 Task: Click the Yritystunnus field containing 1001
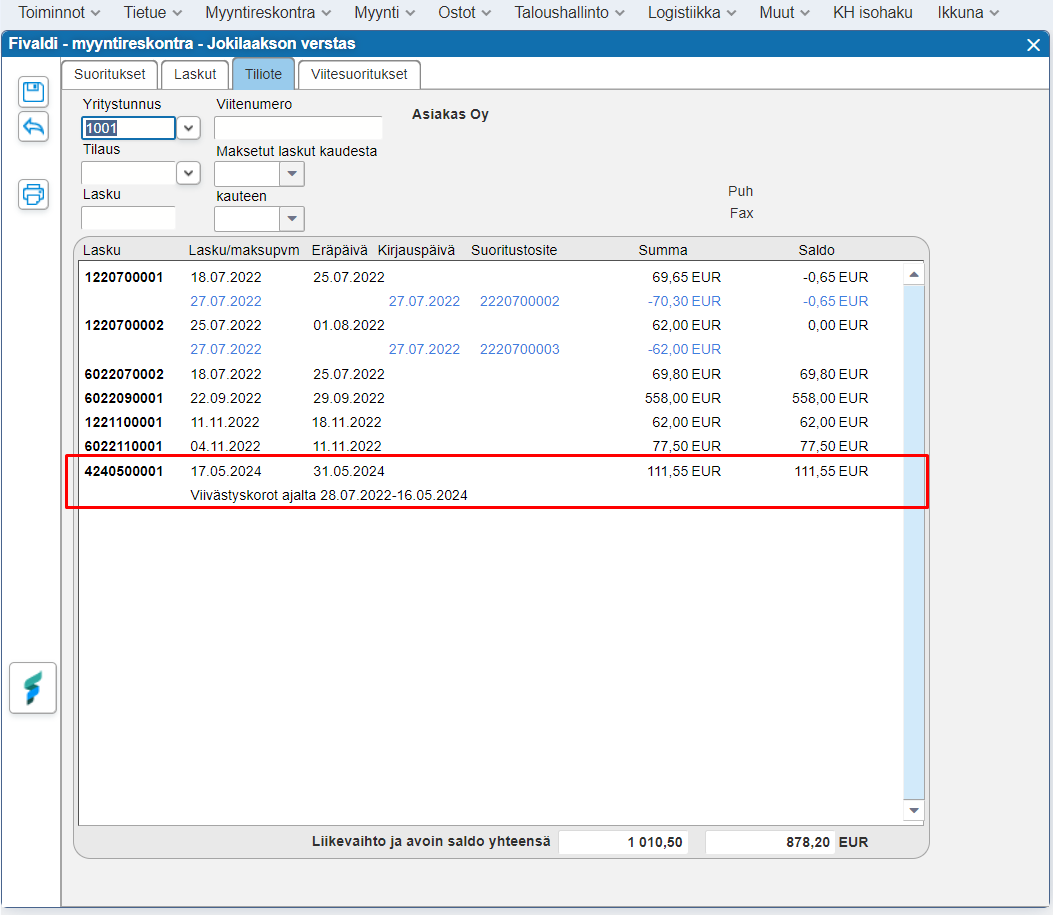point(128,128)
